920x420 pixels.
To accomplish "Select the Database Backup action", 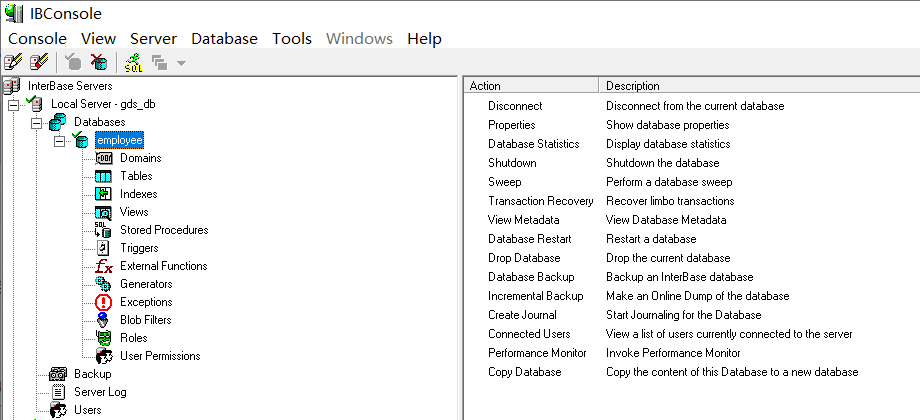I will 532,277.
